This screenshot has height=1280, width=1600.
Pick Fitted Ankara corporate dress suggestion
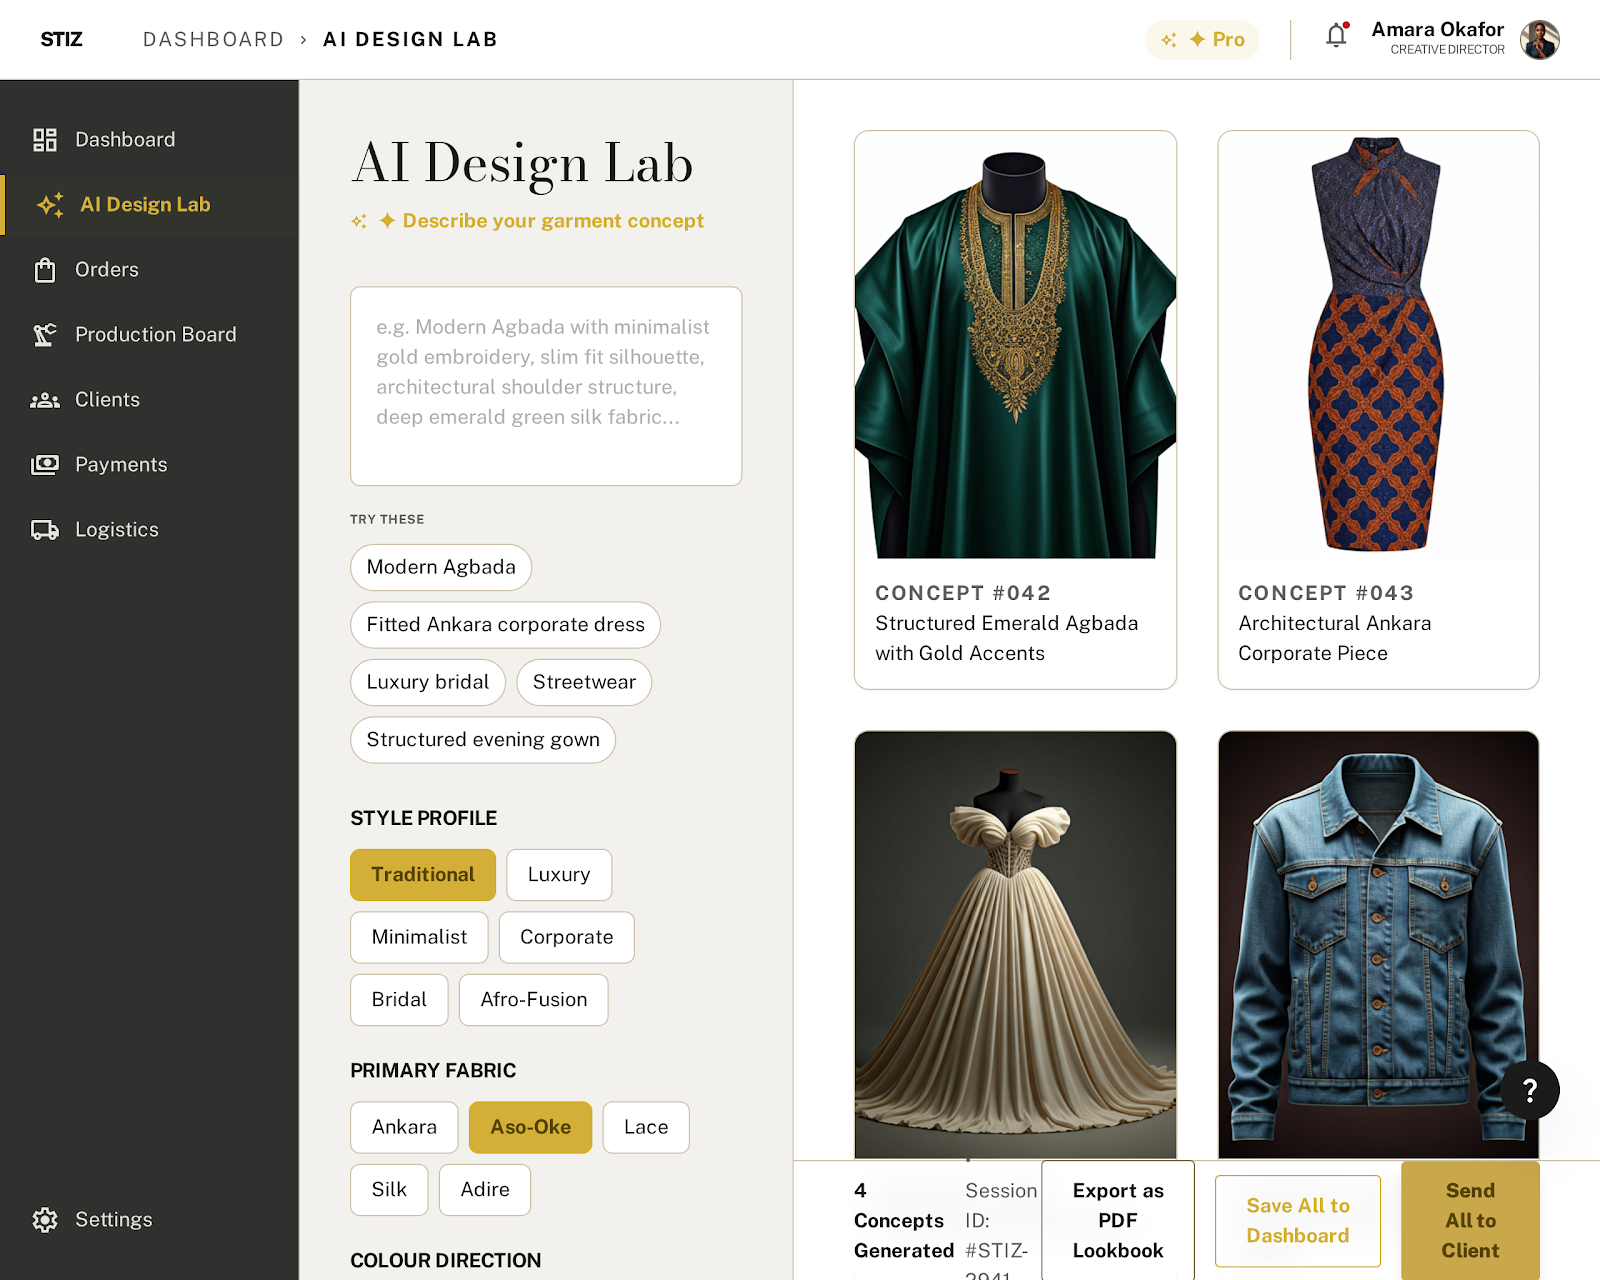(x=505, y=625)
